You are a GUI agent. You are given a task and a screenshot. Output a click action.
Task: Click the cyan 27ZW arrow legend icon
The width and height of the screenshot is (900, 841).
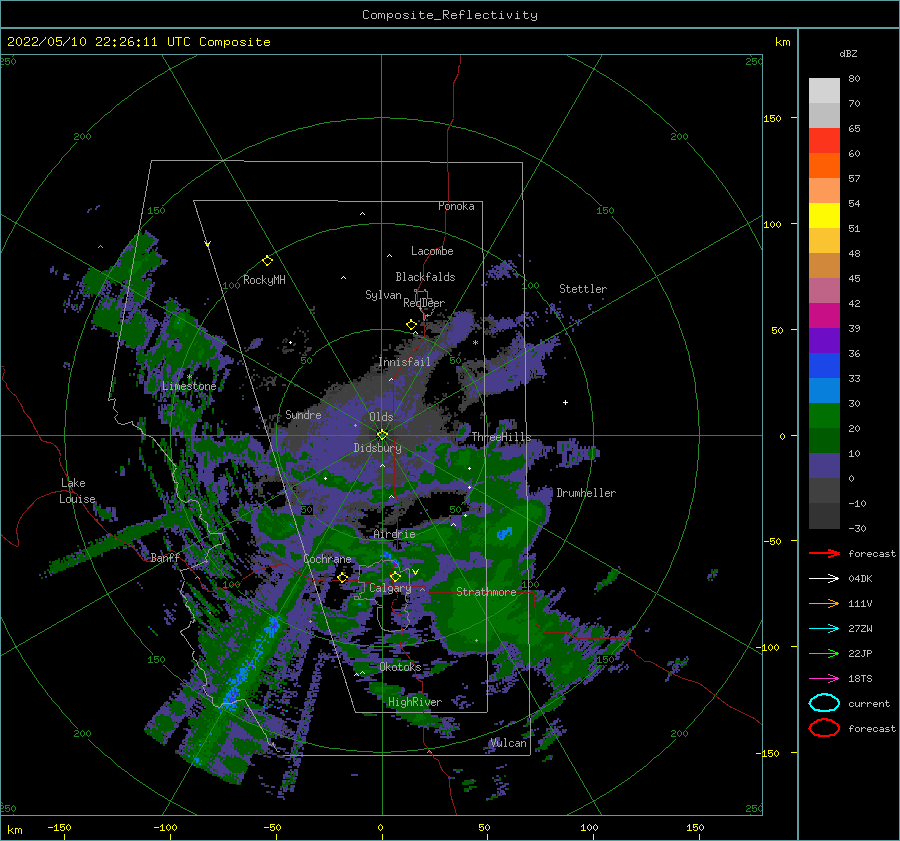824,629
